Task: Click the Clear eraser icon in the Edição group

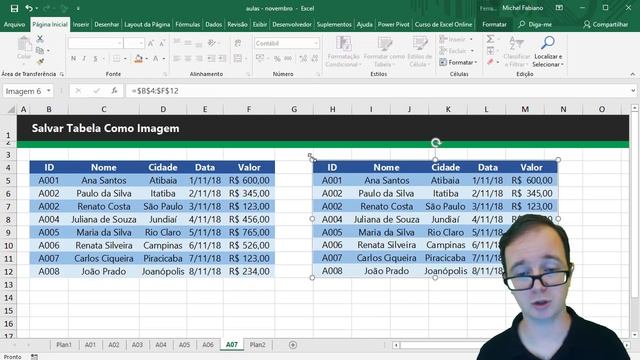Action: (490, 62)
